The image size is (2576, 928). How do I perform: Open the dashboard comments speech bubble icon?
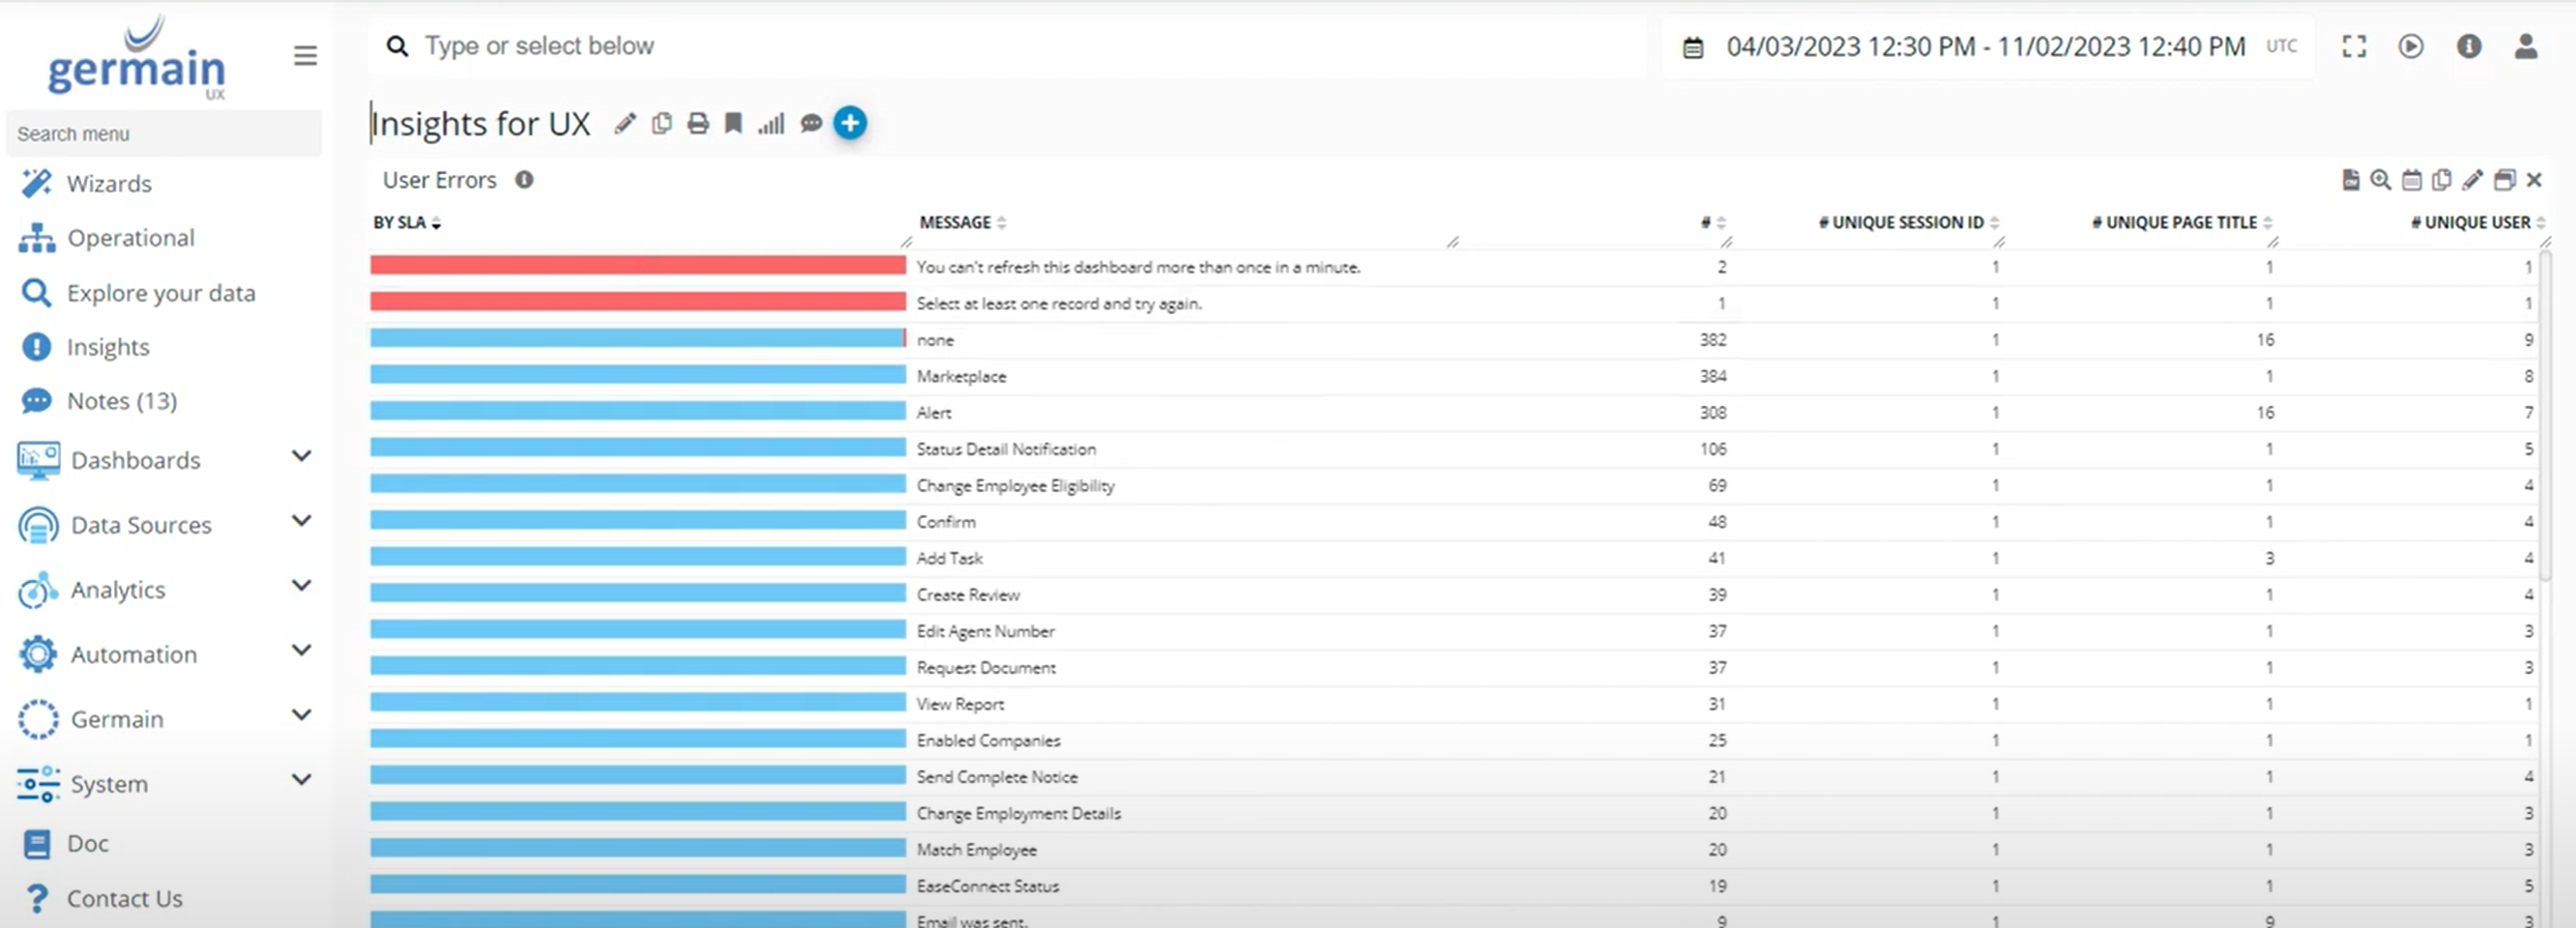(811, 123)
